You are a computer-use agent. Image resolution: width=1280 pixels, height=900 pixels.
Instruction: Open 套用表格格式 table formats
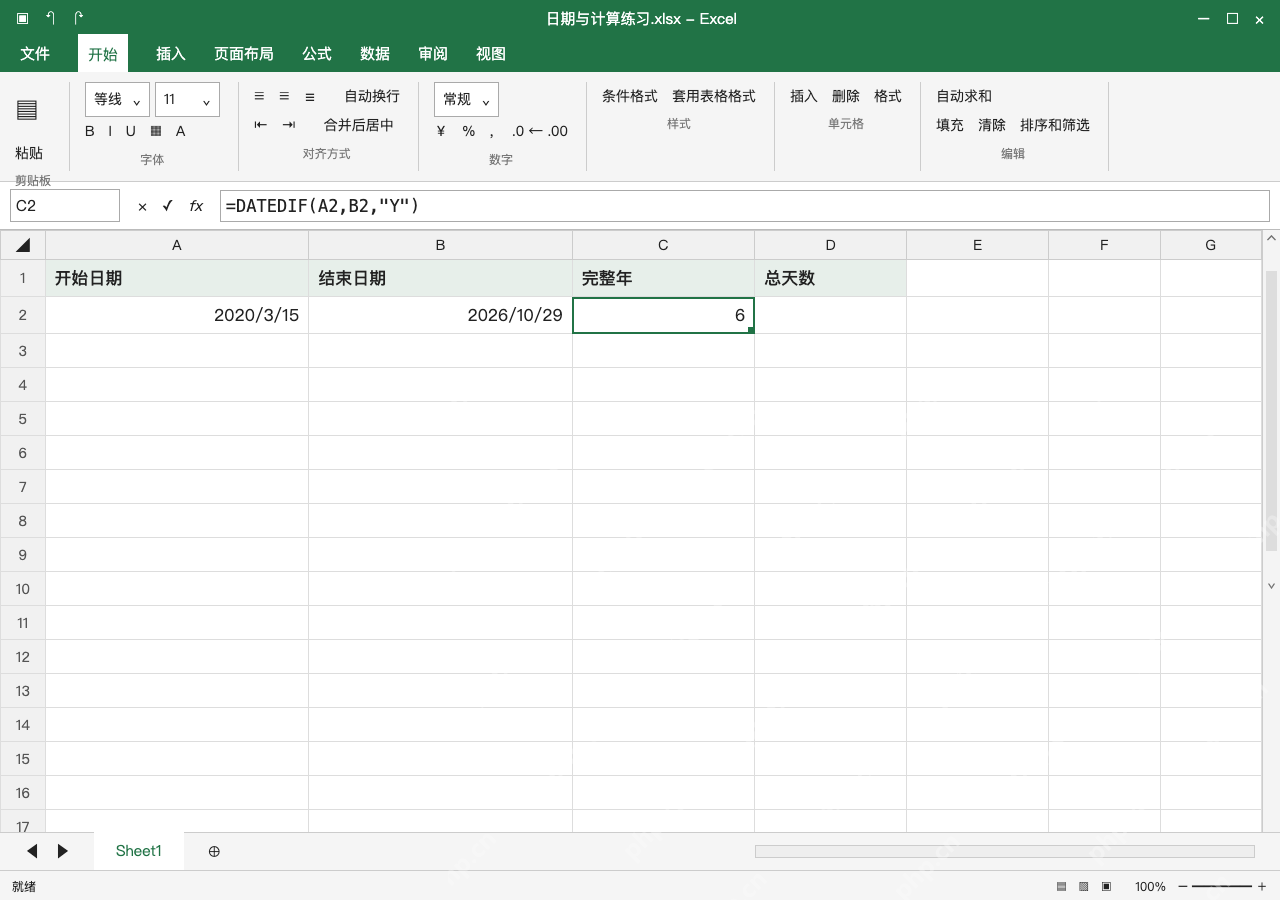714,96
